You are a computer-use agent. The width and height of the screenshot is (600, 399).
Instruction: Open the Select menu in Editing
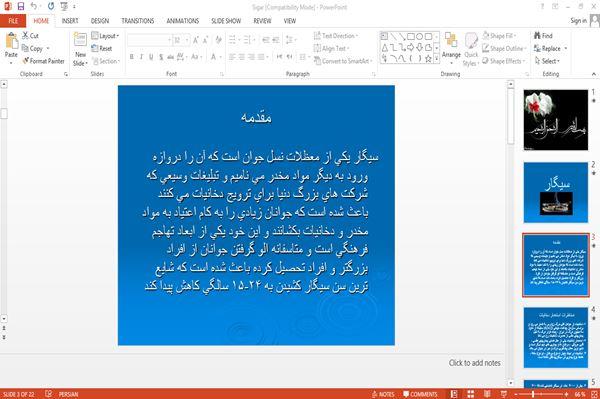(x=547, y=61)
